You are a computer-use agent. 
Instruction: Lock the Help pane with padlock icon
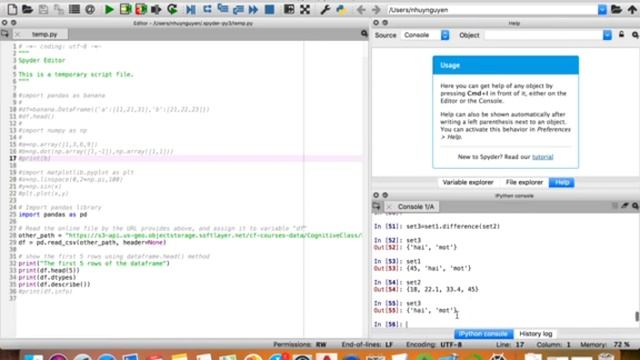(621, 35)
